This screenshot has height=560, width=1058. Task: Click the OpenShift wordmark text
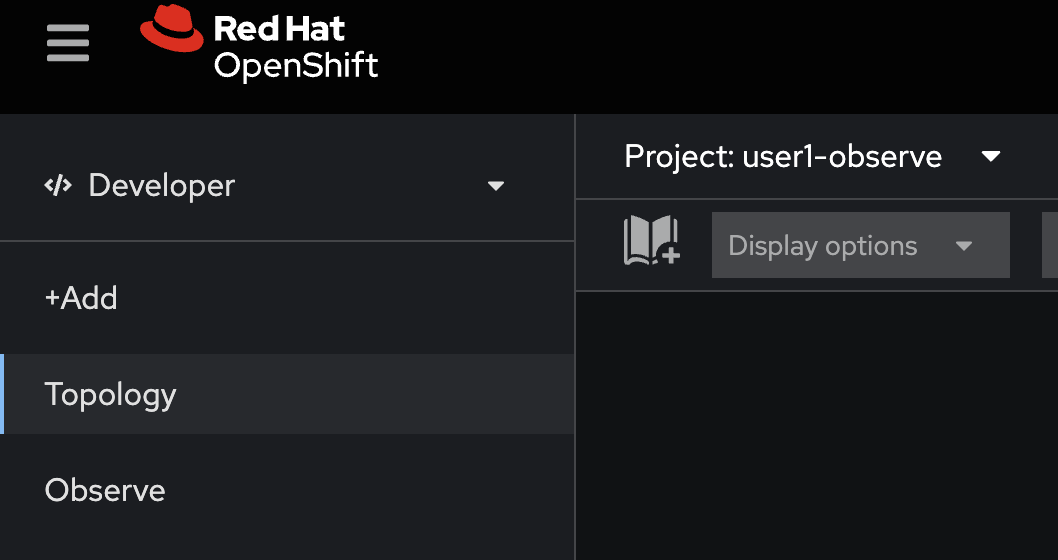click(x=296, y=66)
